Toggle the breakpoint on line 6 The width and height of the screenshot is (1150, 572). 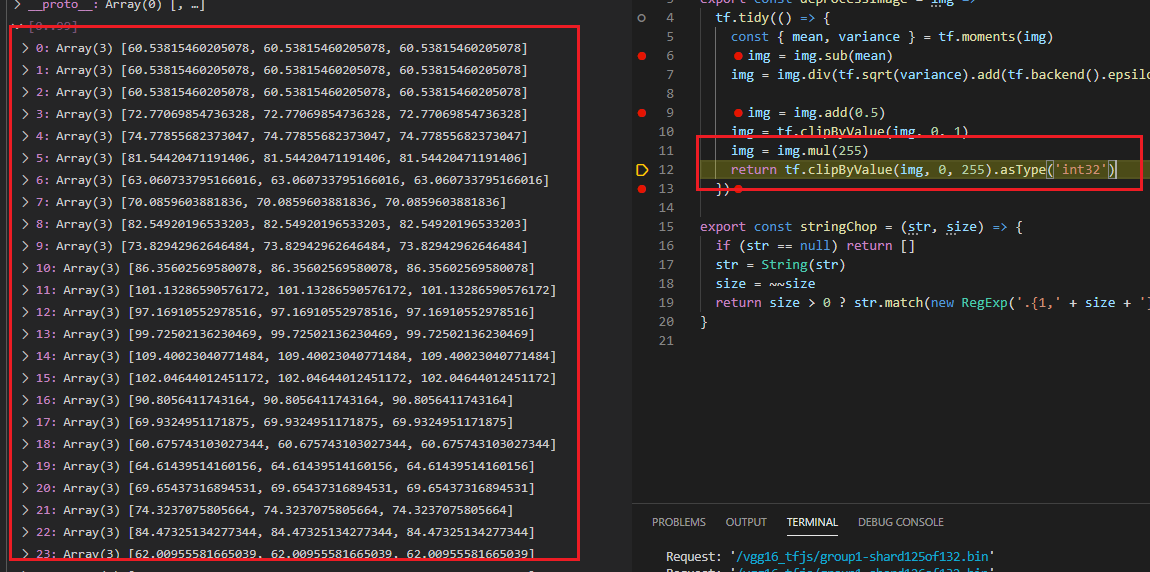[642, 56]
